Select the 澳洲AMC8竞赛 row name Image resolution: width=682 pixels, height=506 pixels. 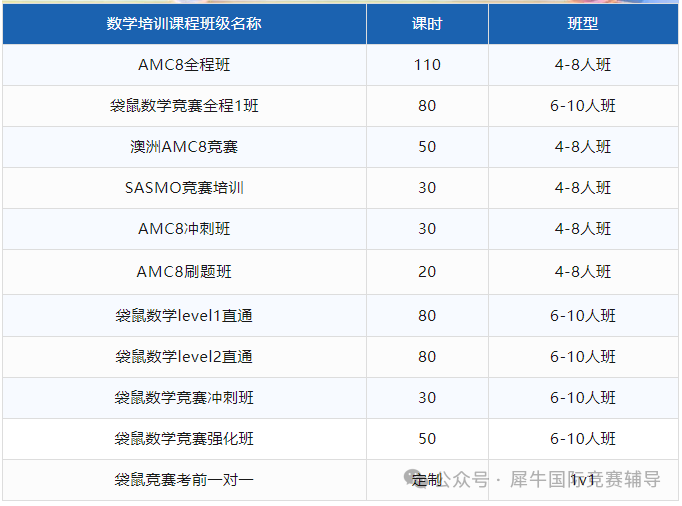click(x=184, y=147)
